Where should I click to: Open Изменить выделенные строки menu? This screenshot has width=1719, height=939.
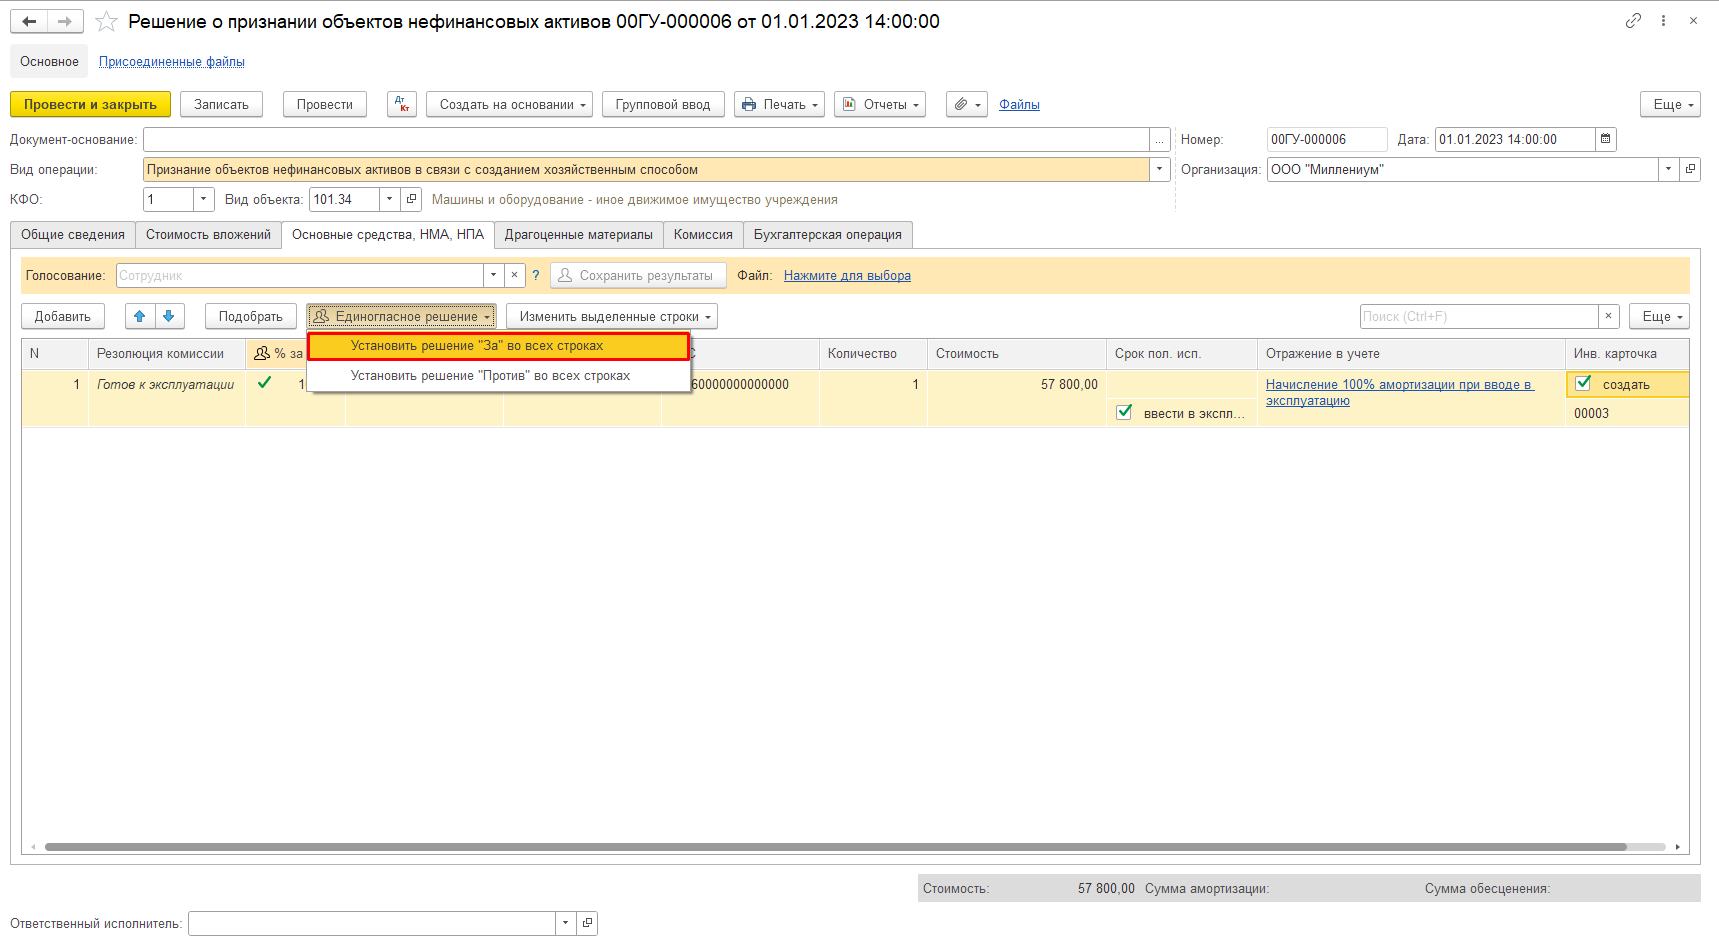click(x=612, y=316)
